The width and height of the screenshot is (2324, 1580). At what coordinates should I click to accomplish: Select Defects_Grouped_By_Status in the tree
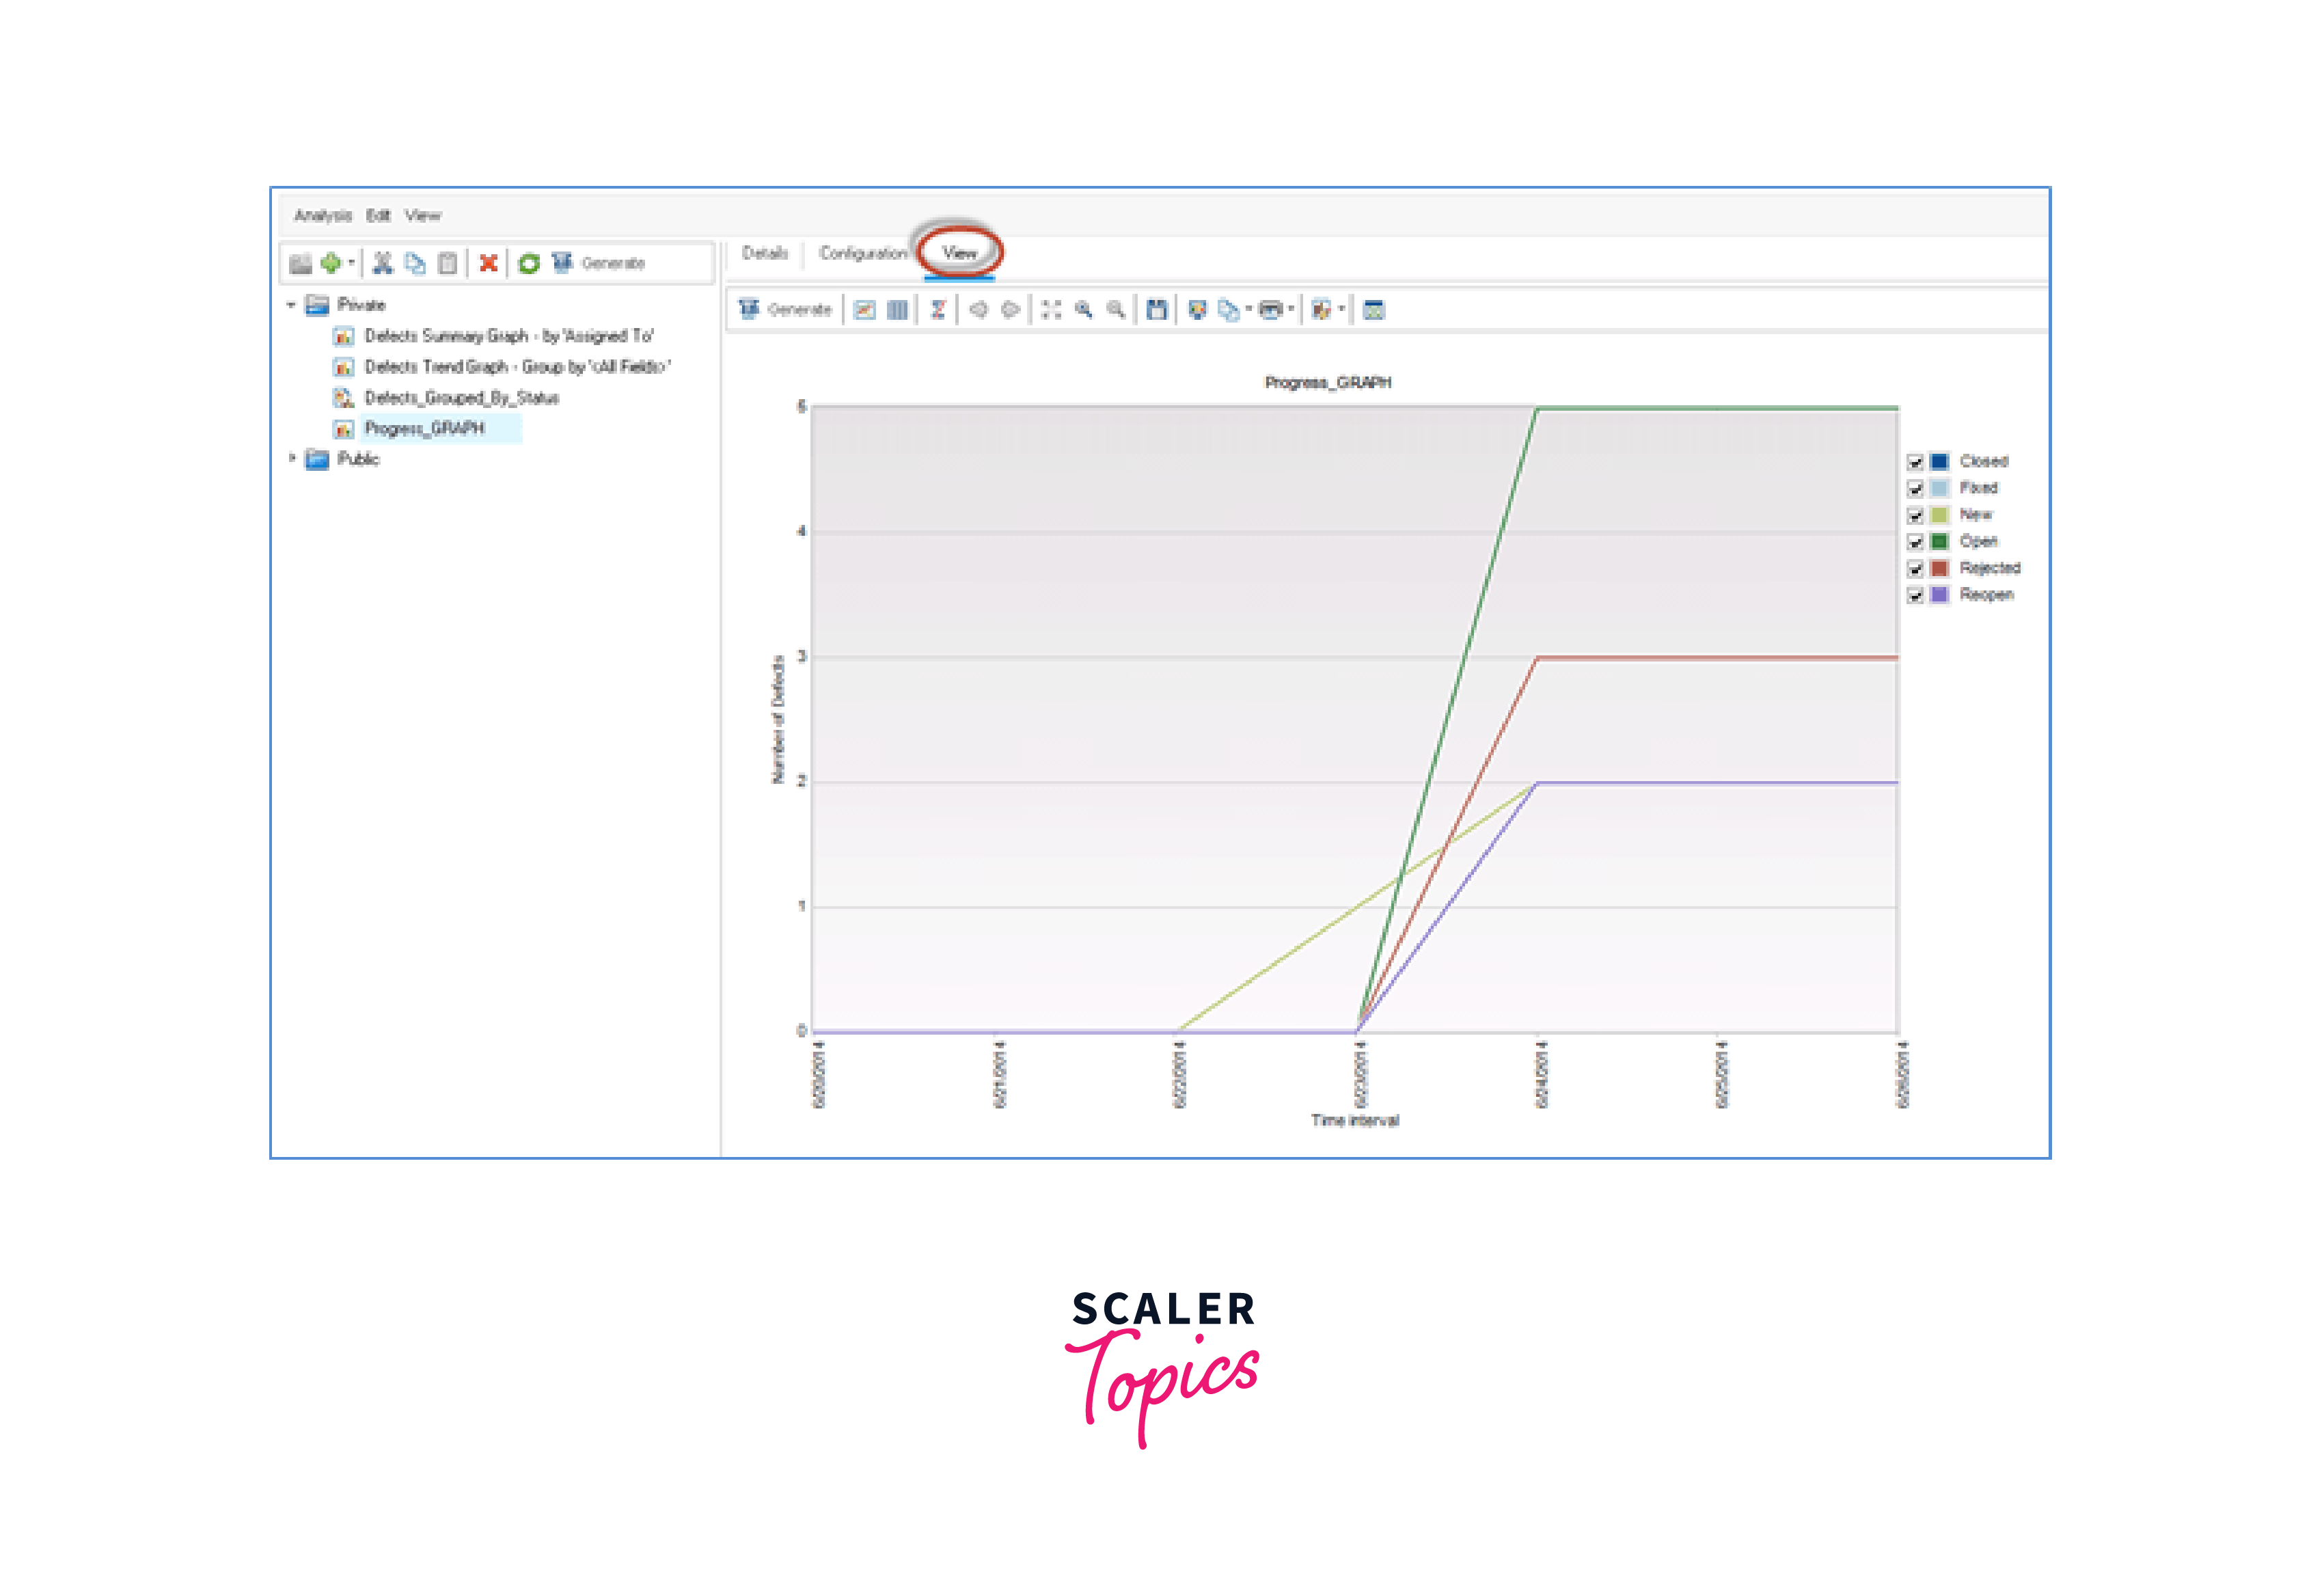click(x=461, y=398)
